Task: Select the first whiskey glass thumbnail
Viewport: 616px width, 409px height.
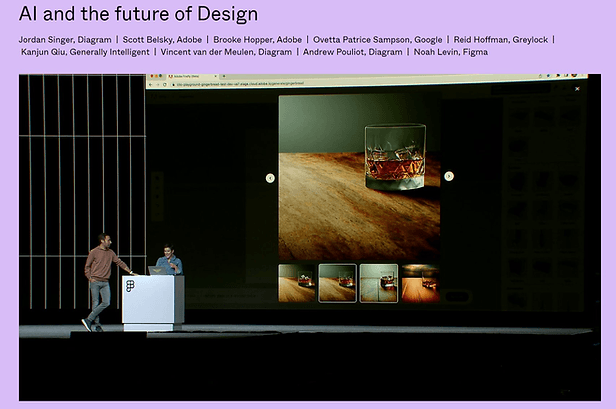Action: (x=297, y=283)
